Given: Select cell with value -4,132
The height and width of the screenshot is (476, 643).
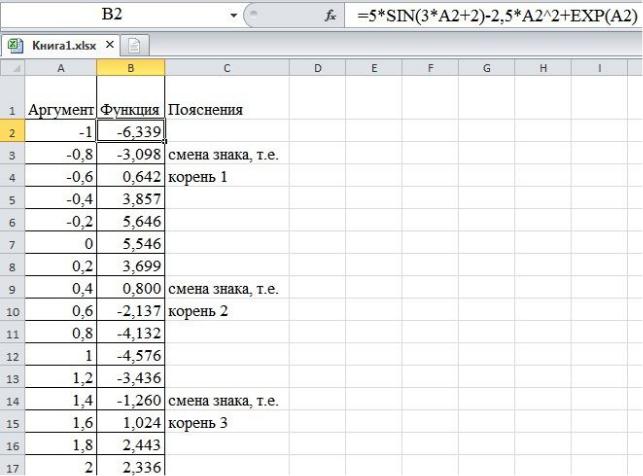Looking at the screenshot, I should click(x=131, y=333).
